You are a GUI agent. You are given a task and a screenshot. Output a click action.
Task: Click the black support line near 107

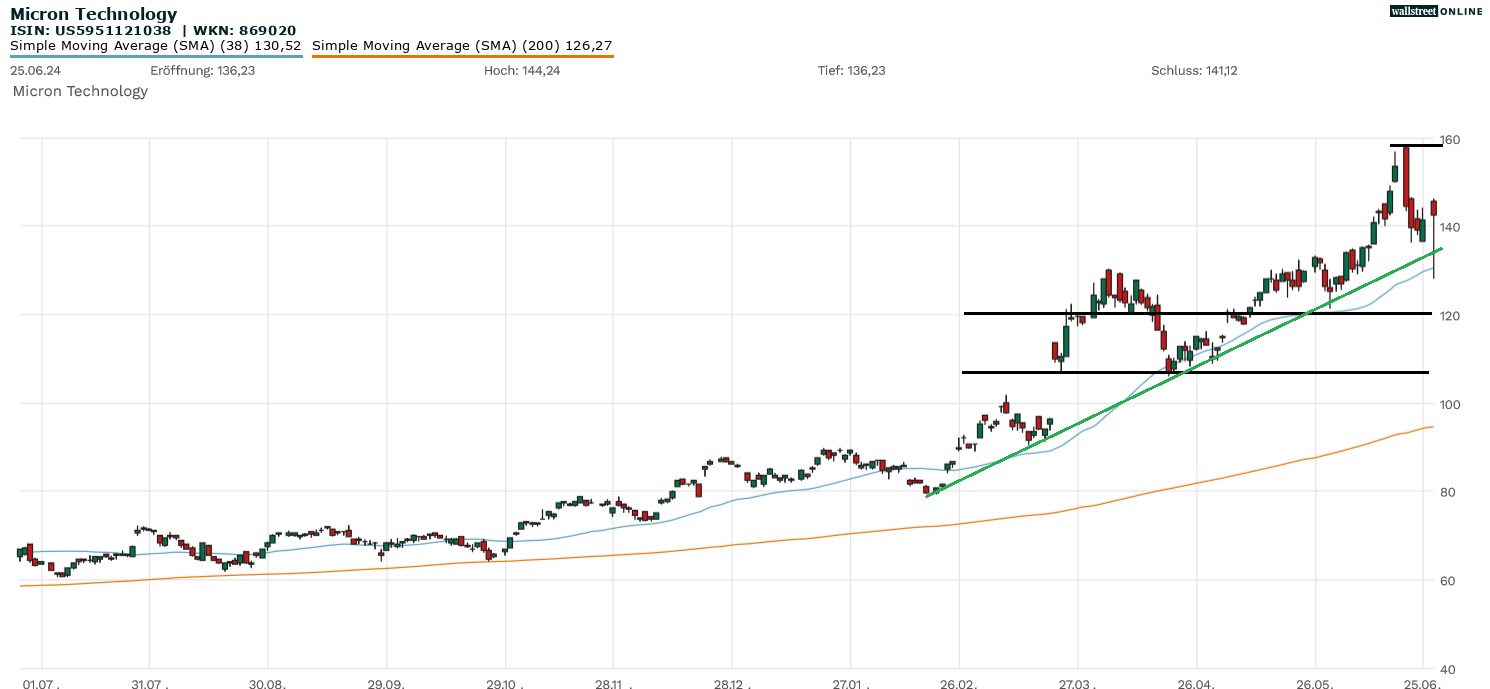coord(1195,372)
